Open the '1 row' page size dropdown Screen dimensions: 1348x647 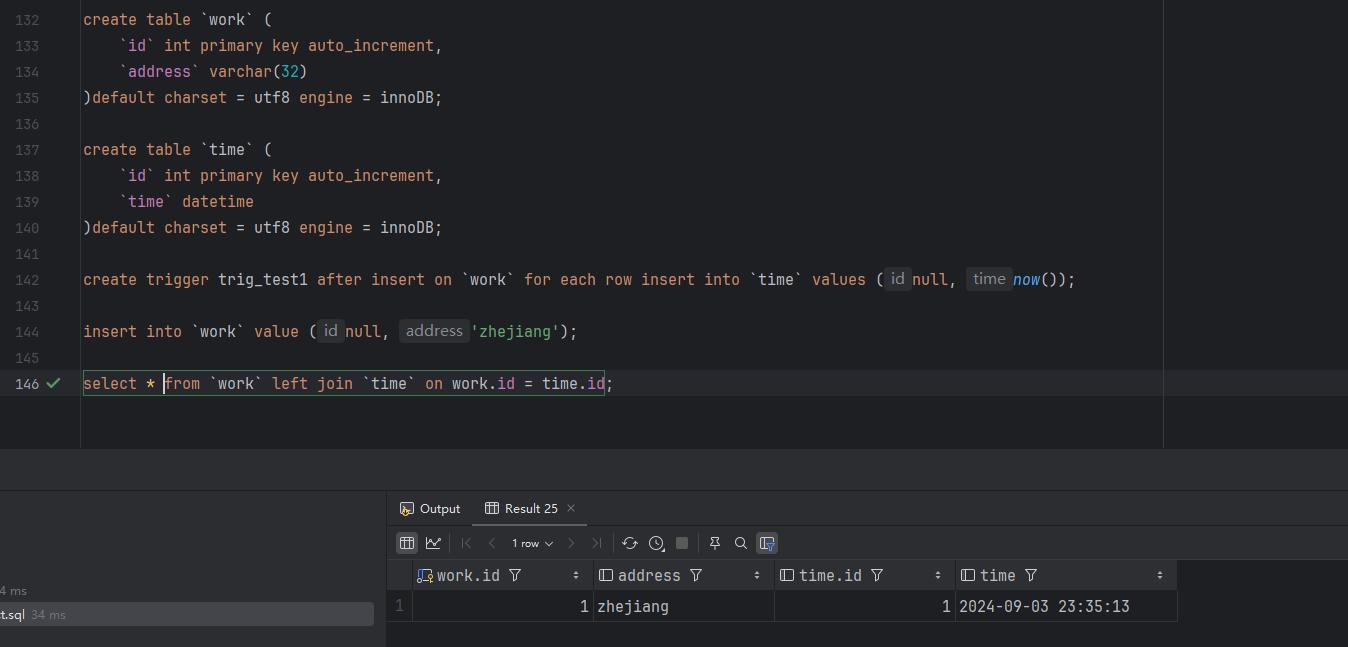pos(532,543)
